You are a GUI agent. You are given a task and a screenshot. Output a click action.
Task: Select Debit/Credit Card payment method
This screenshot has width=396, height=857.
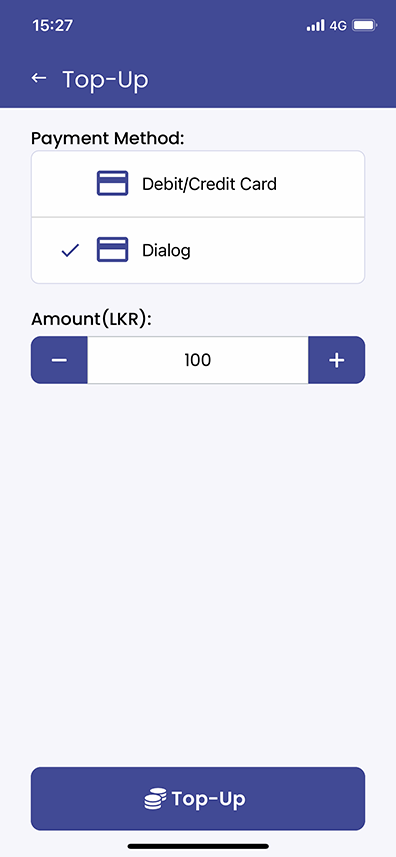coord(198,184)
